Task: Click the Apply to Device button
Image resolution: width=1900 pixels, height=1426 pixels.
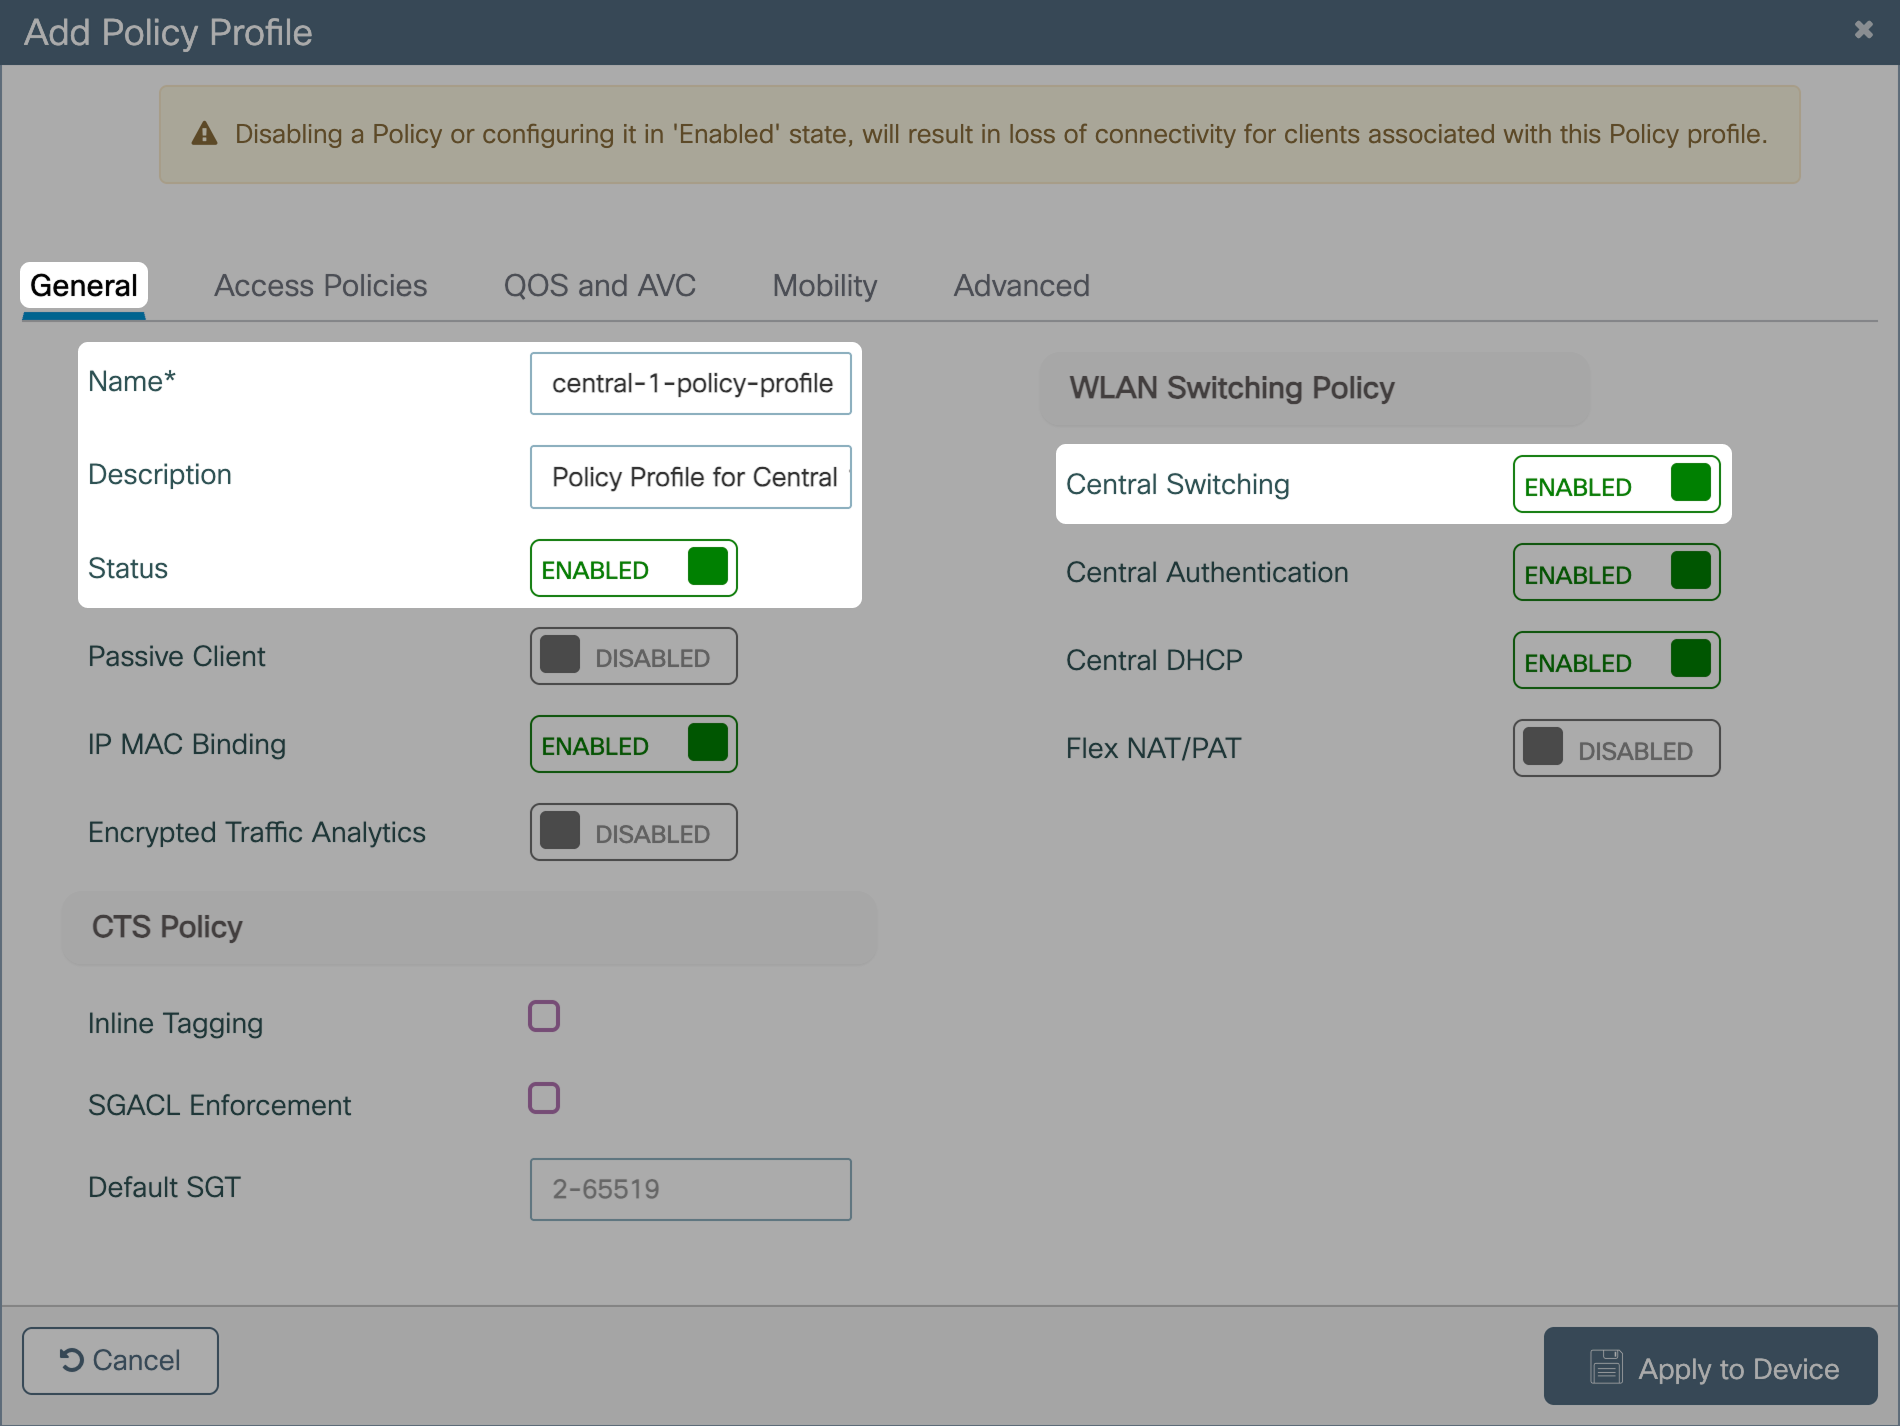Action: [1710, 1366]
